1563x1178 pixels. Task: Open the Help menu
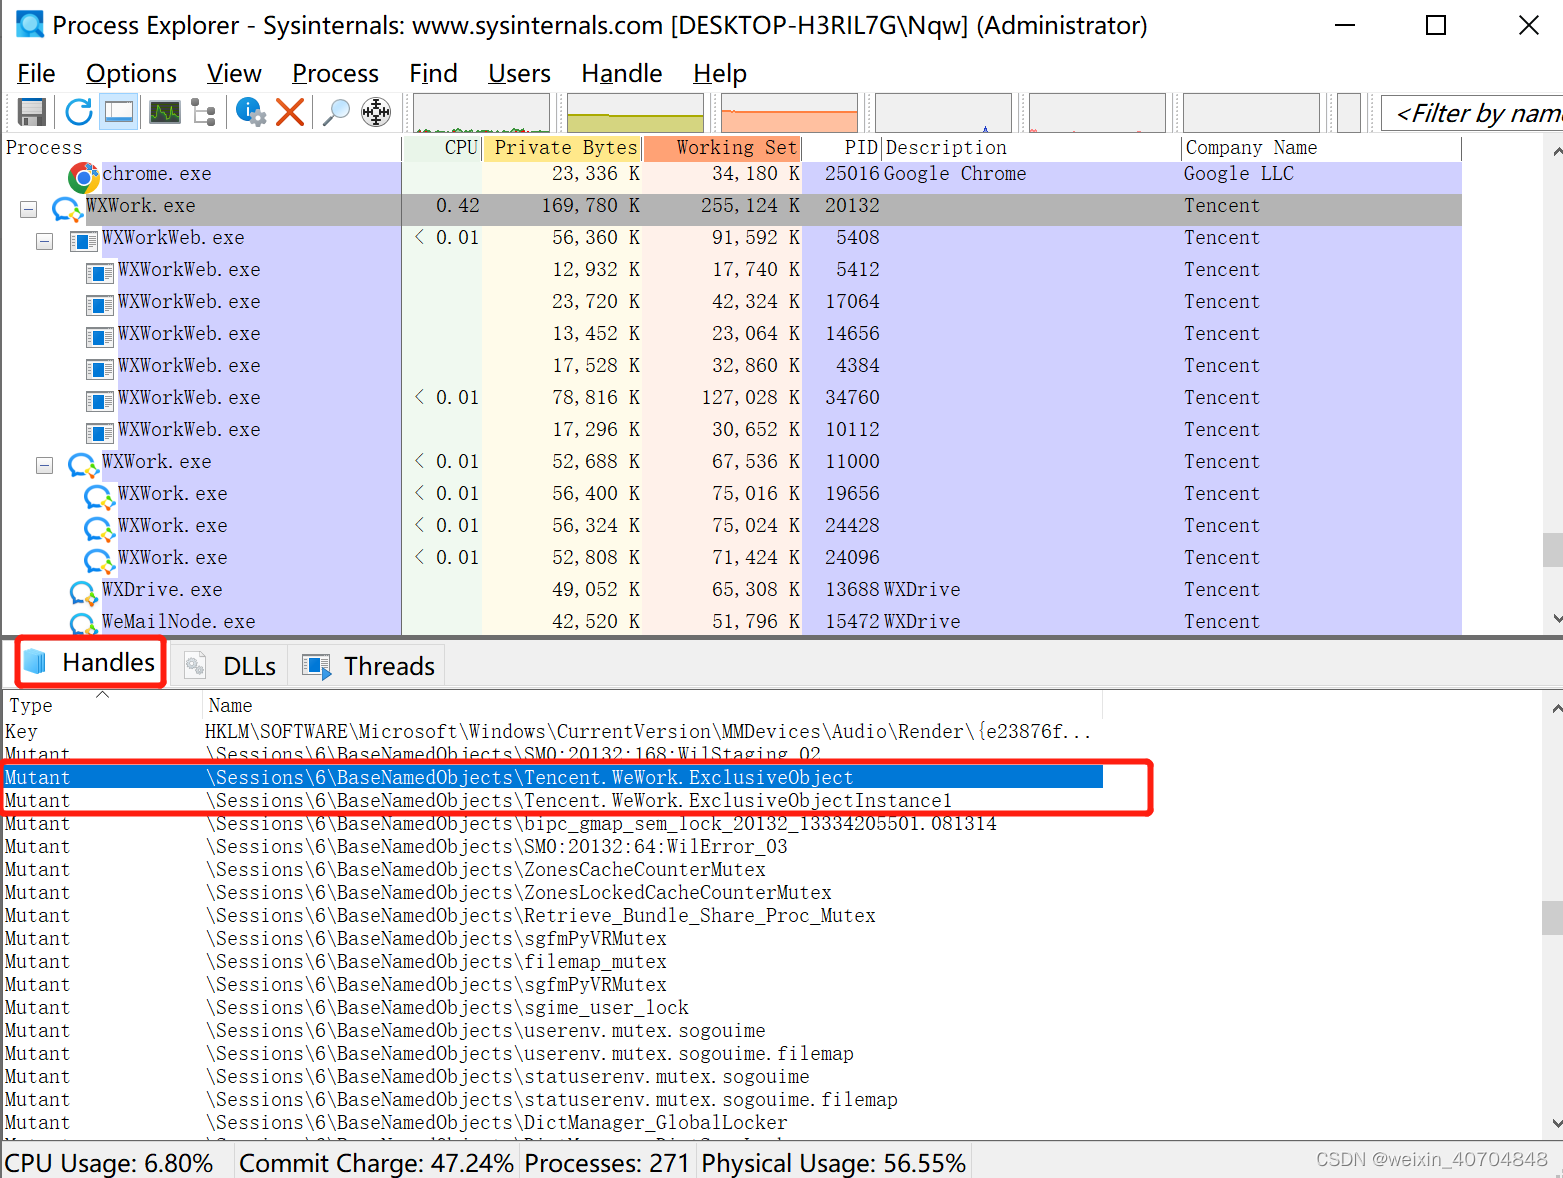click(x=720, y=74)
